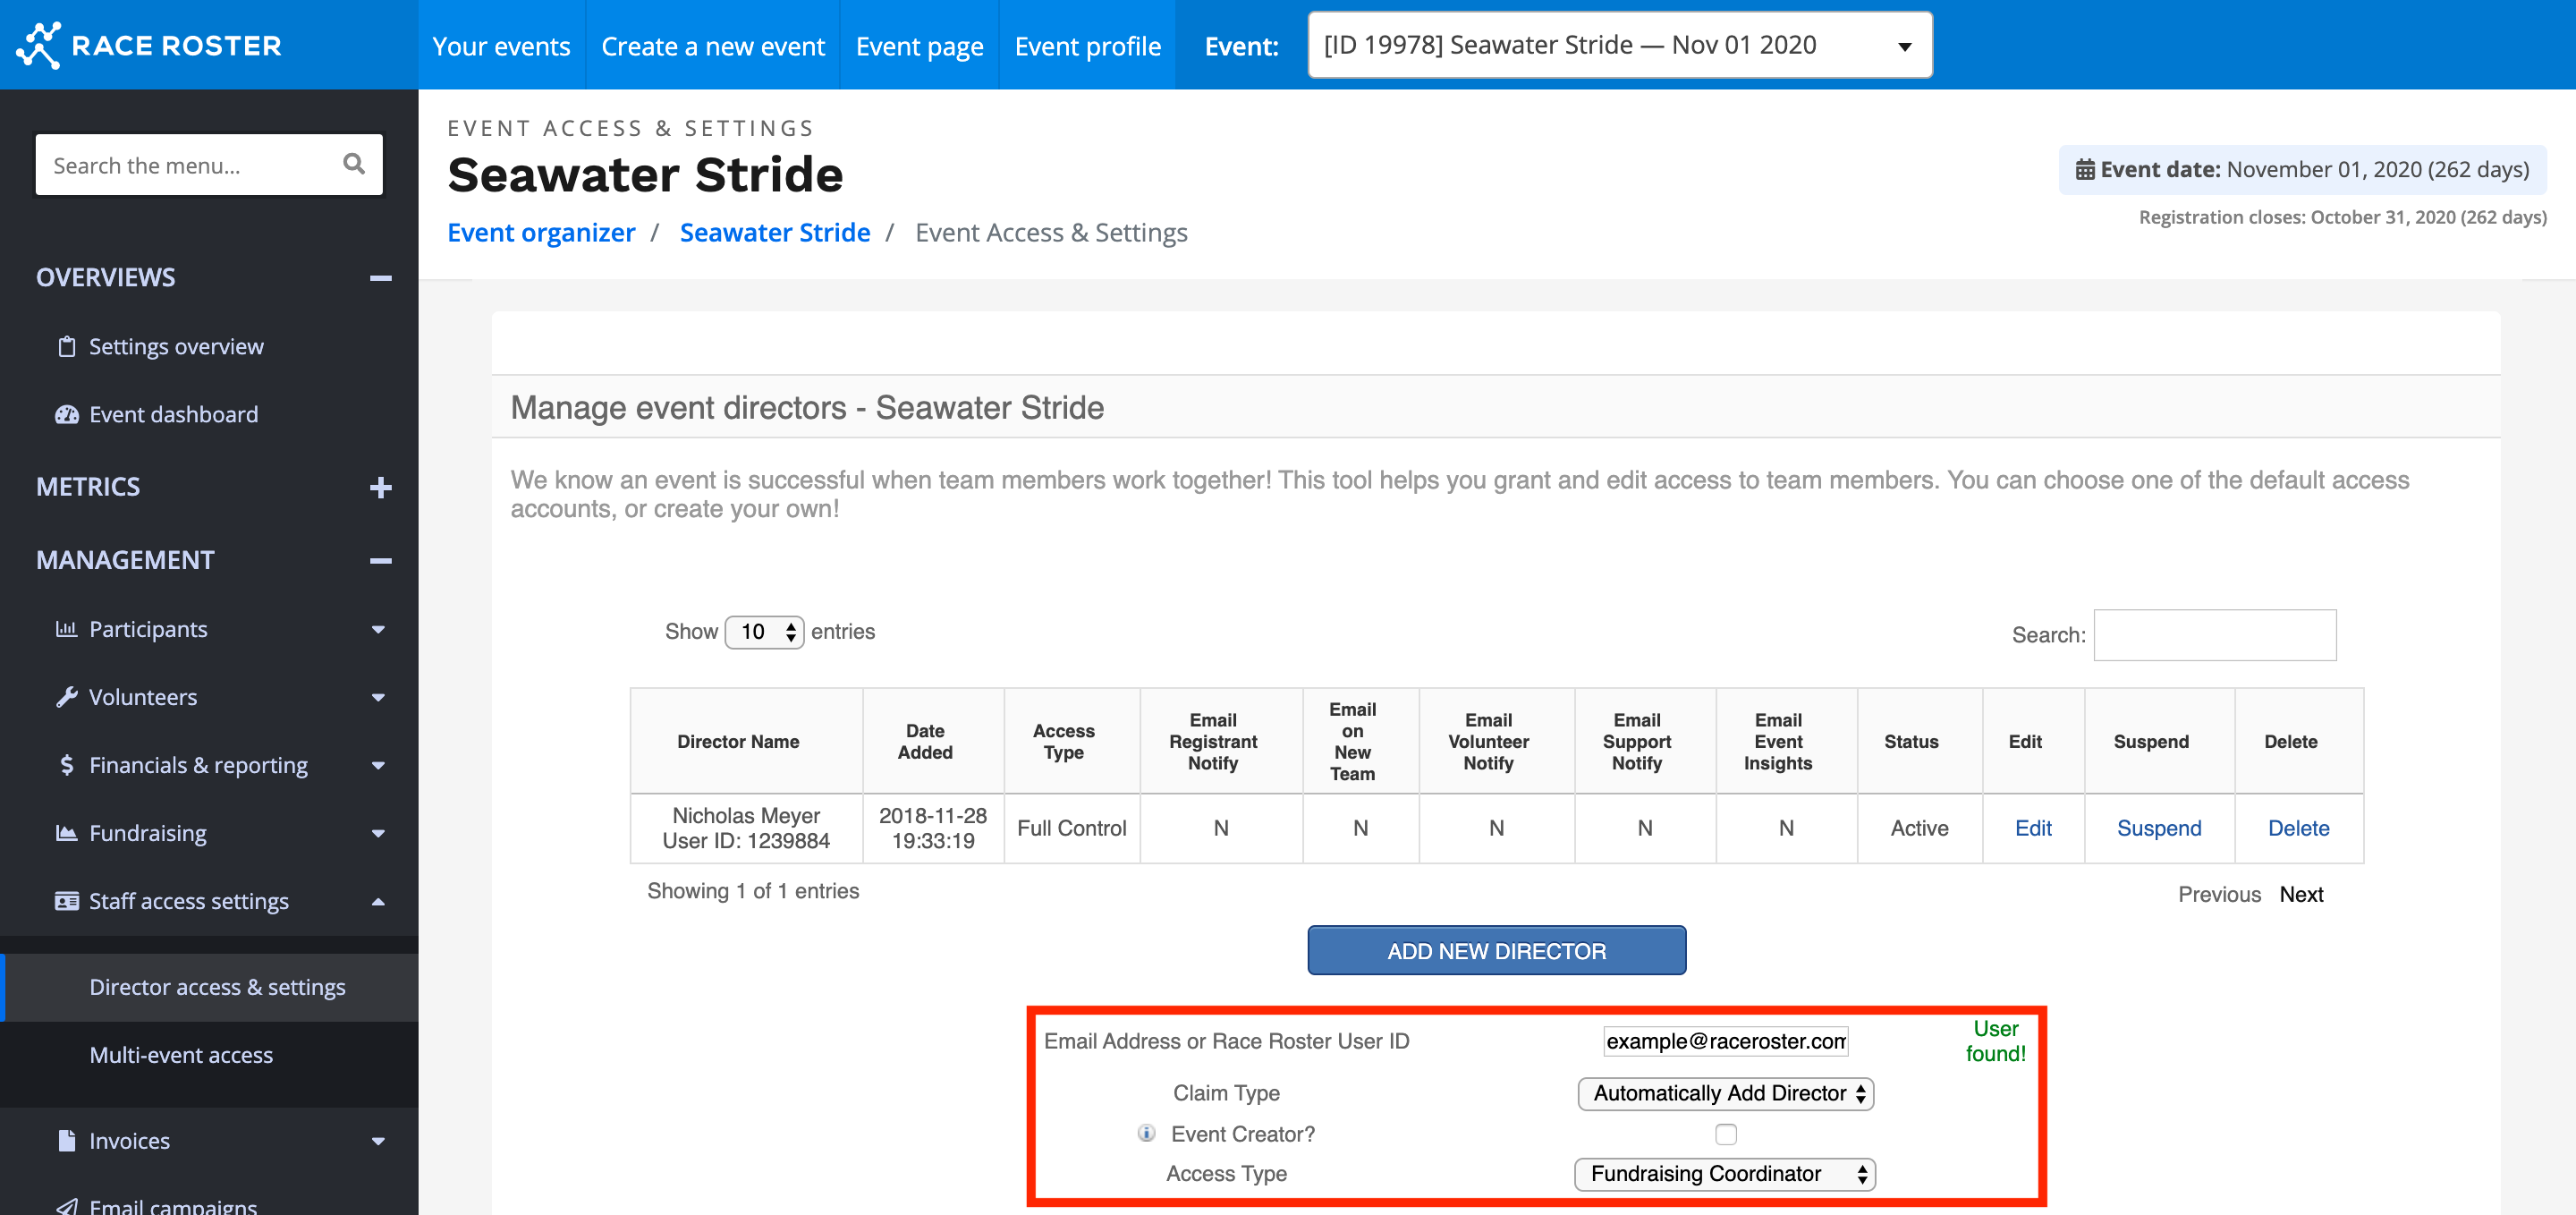Click the Participants chart icon

(x=67, y=629)
